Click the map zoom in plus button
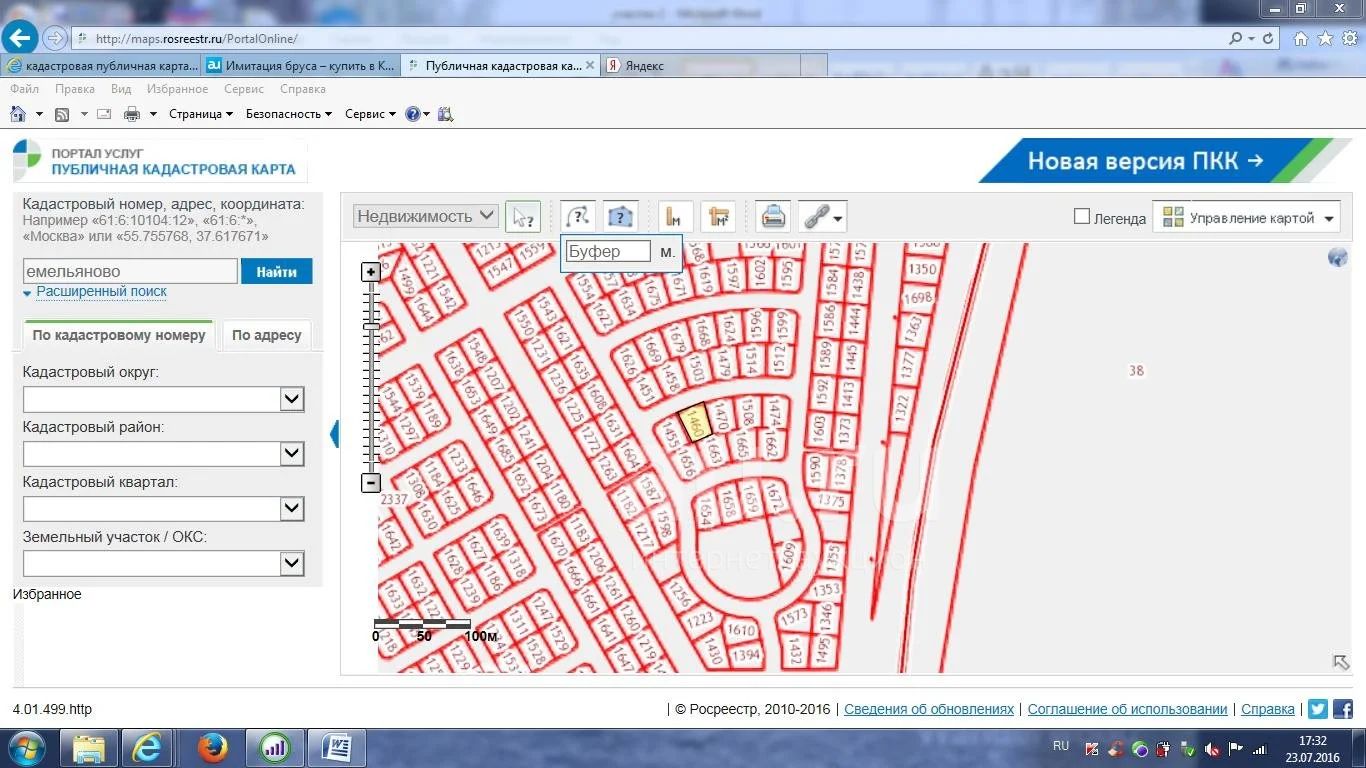 click(371, 271)
